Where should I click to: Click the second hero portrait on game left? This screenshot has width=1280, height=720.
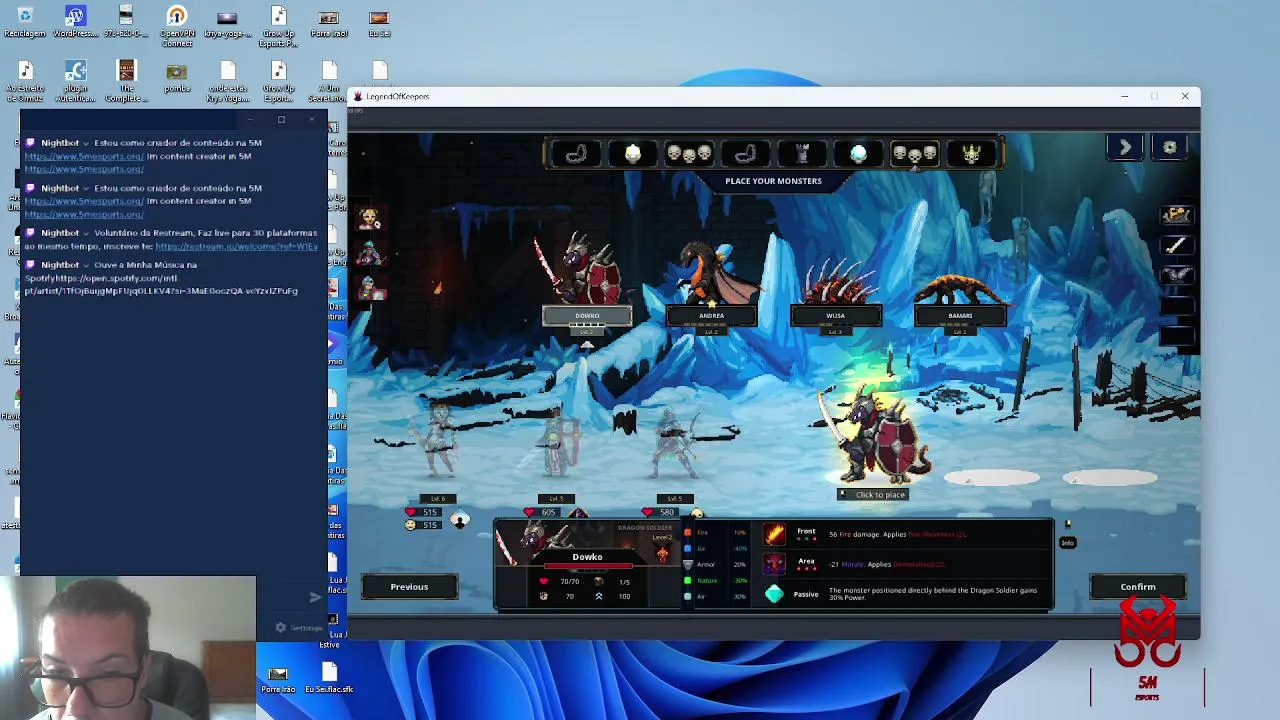(369, 252)
